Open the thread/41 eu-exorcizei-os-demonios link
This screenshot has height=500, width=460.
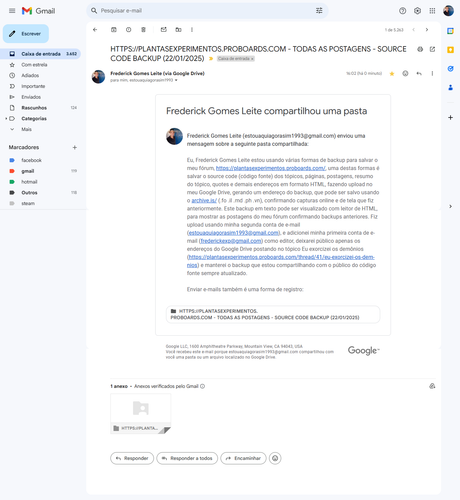(x=281, y=257)
